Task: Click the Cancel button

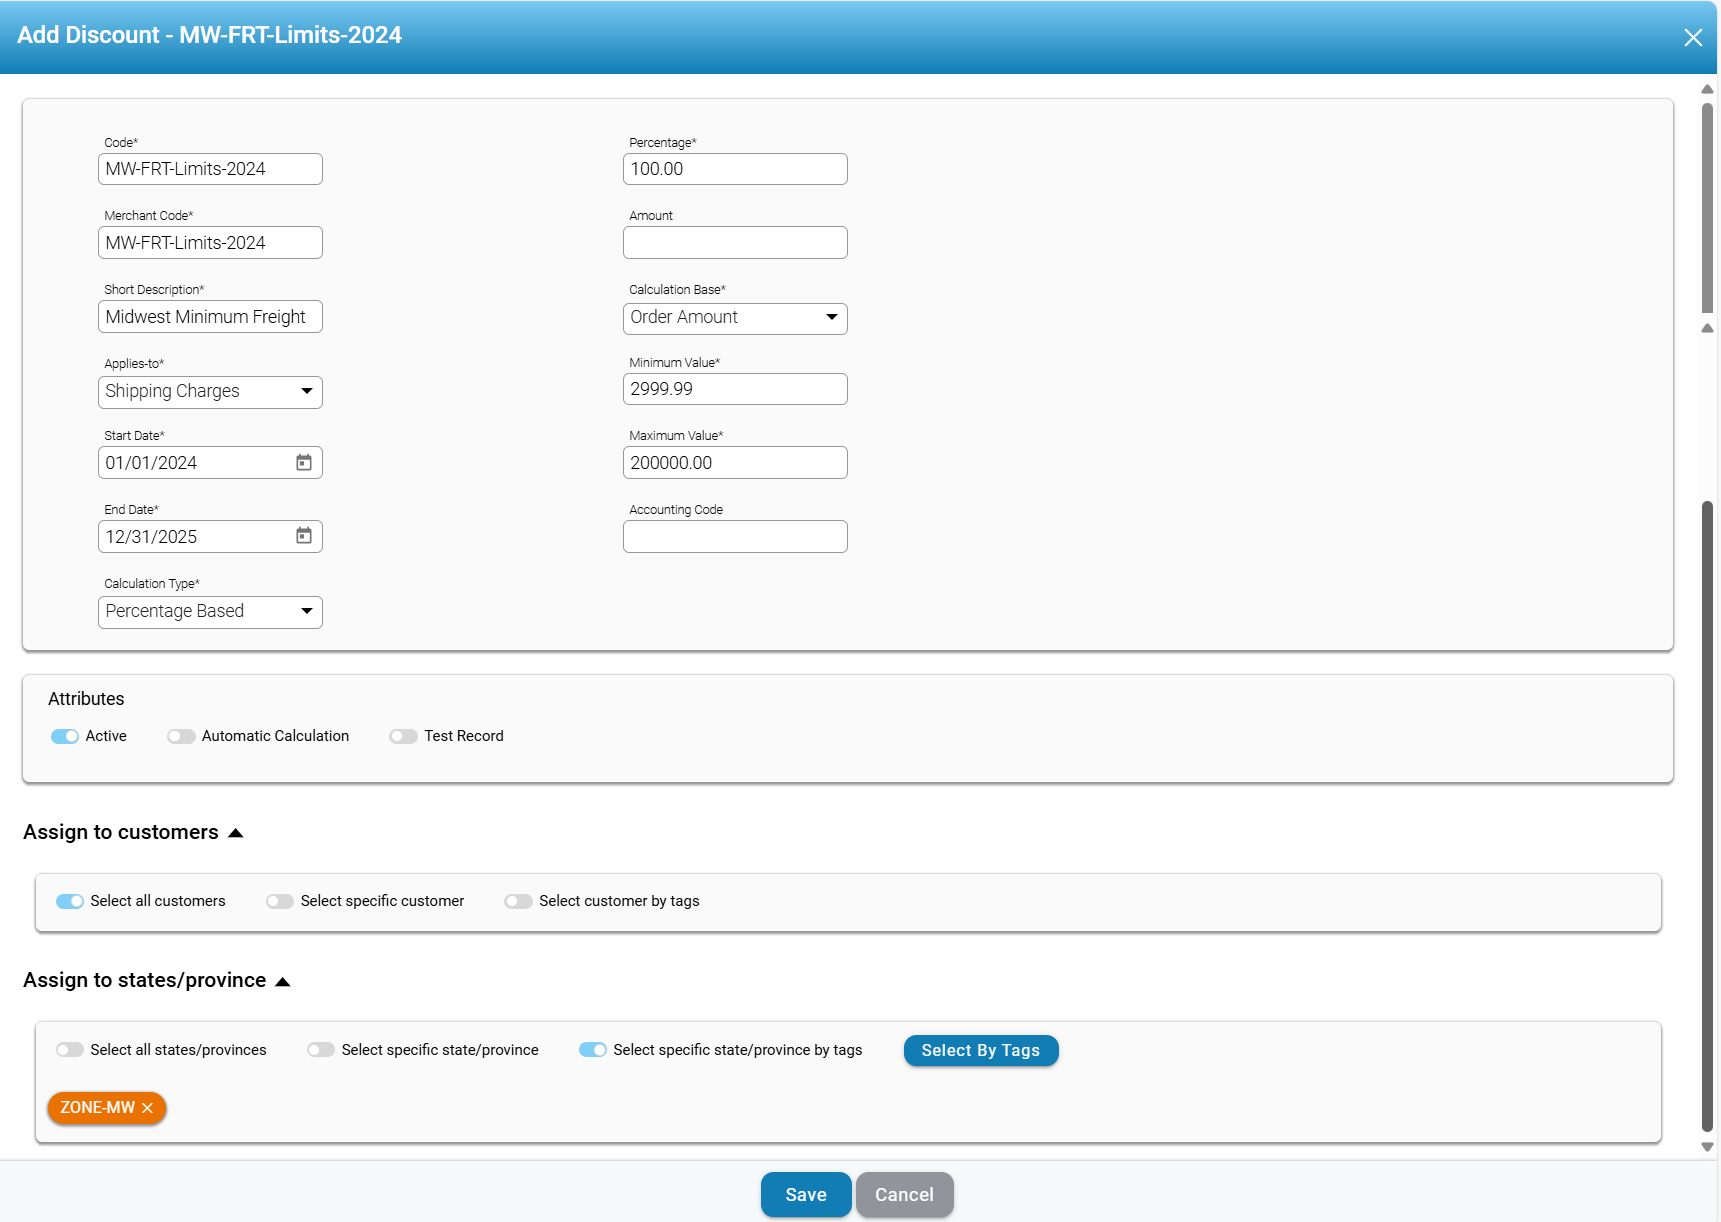Action: (904, 1194)
